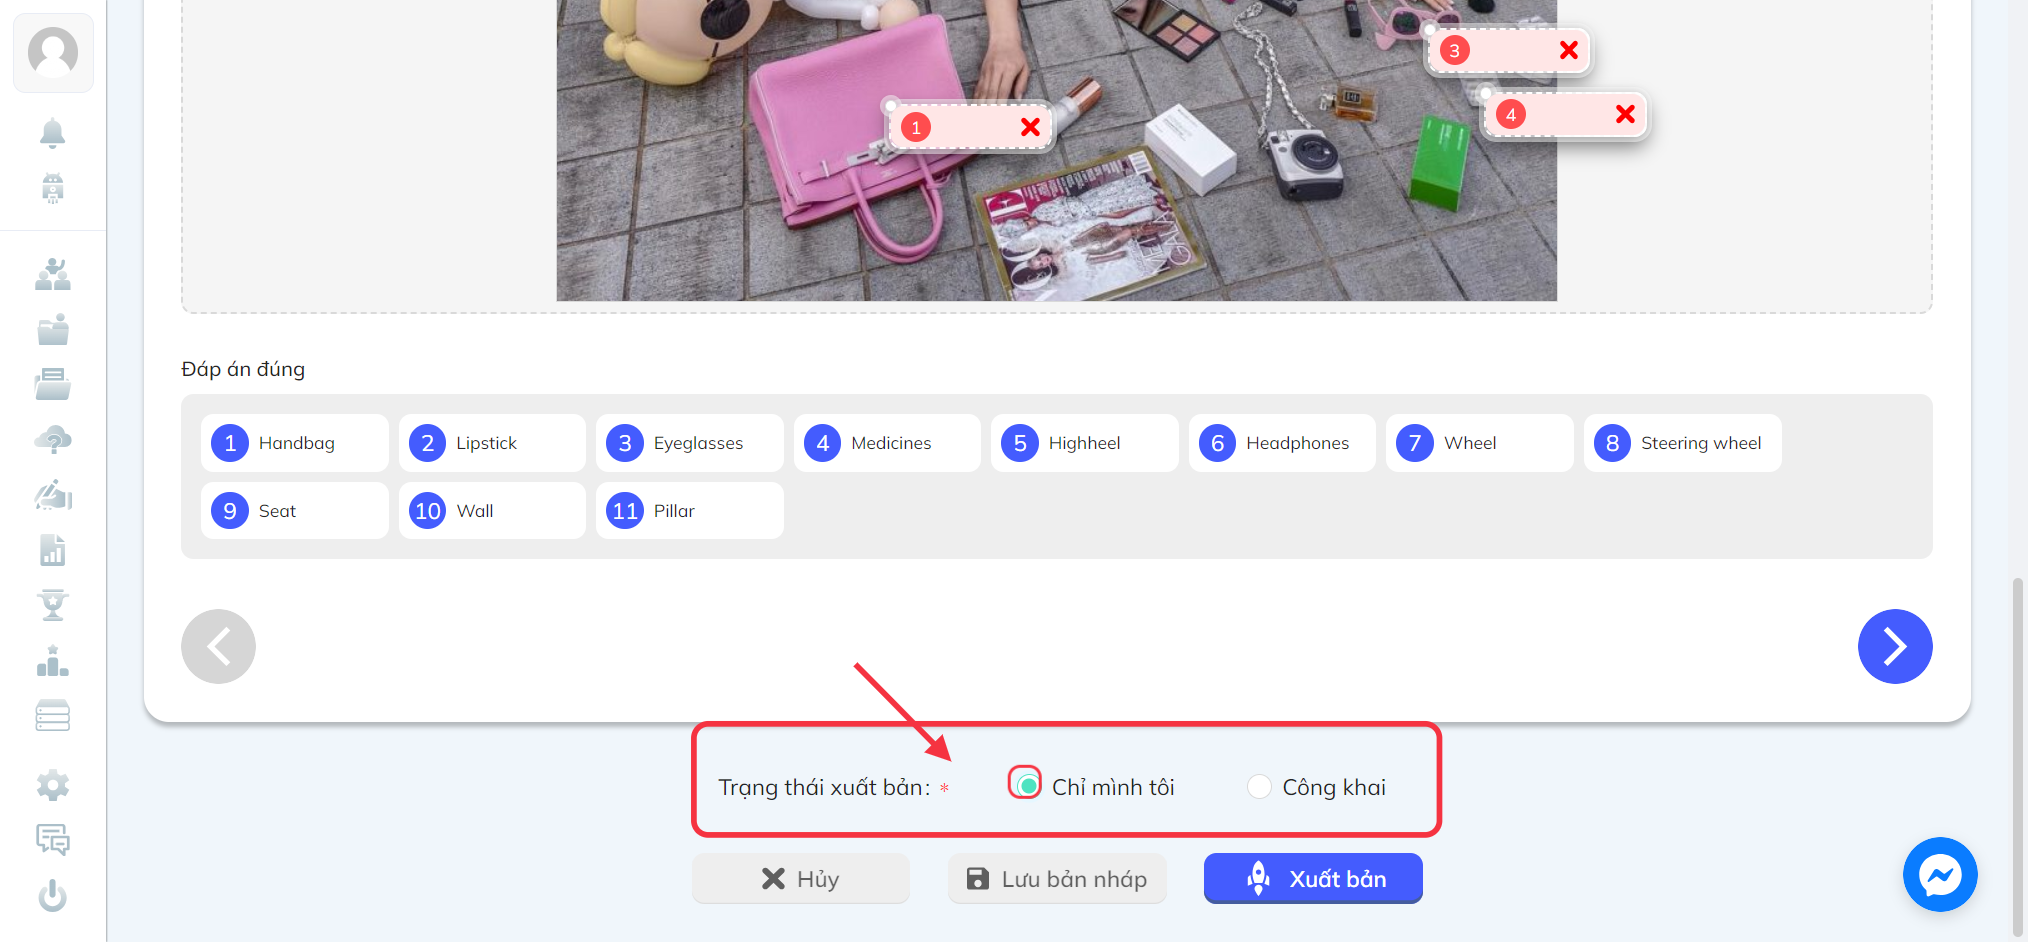This screenshot has height=942, width=2028.
Task: Select answer 7 Wheel
Action: [1480, 443]
